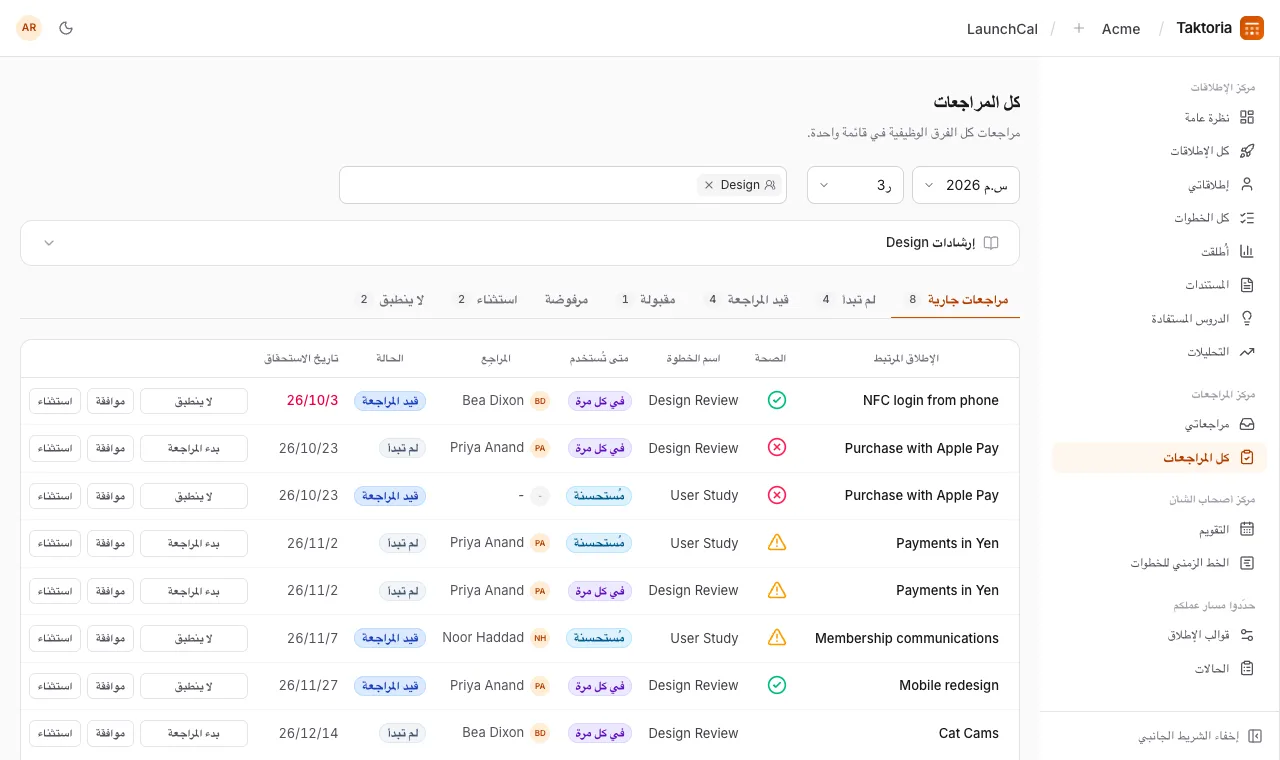The image size is (1280, 760).
Task: Switch to لا ينطبق tab
Action: point(391,300)
